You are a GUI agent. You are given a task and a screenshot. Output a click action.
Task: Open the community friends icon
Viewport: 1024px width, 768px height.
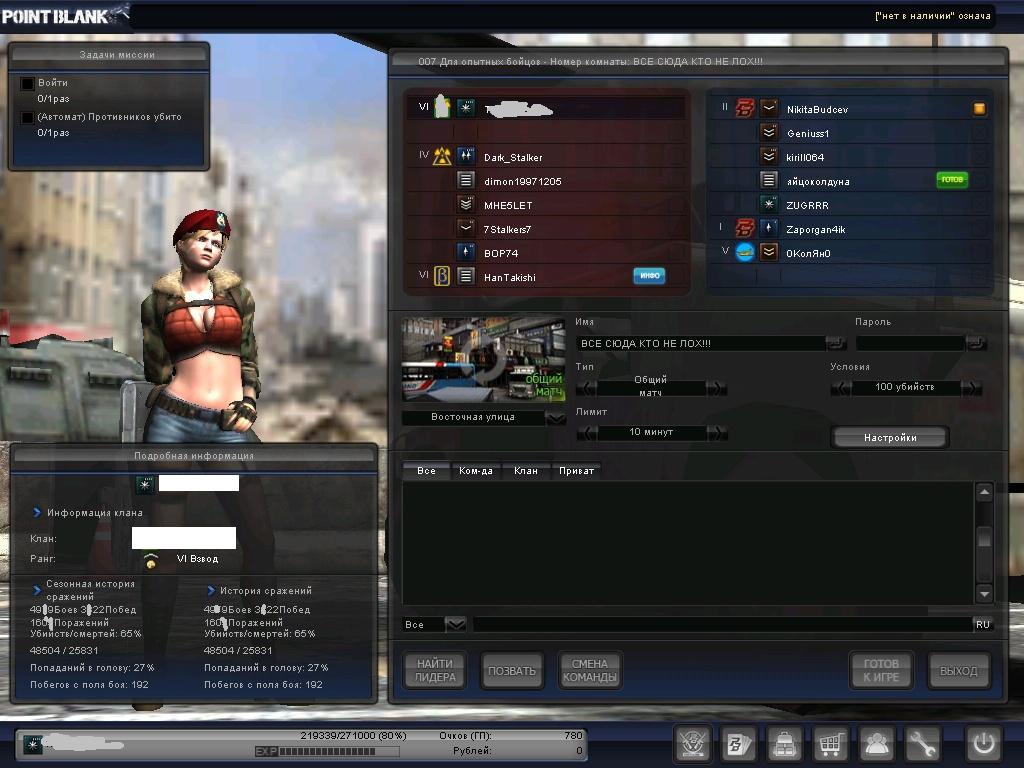[x=877, y=744]
